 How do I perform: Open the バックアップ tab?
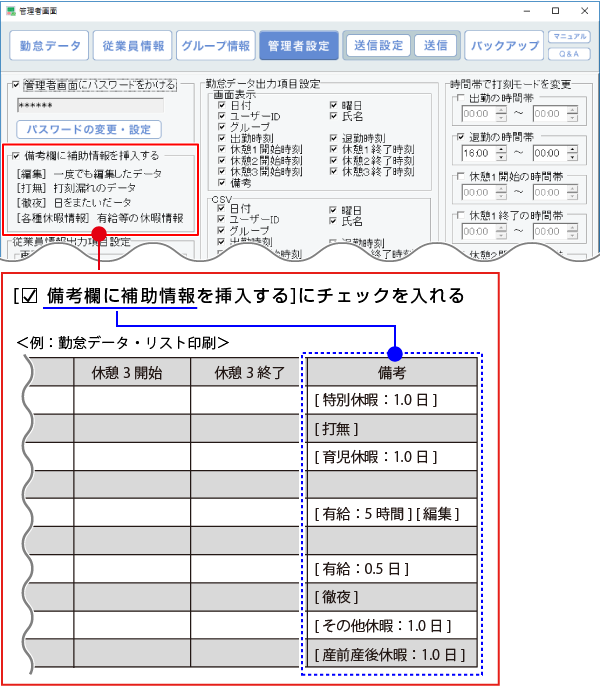point(504,46)
